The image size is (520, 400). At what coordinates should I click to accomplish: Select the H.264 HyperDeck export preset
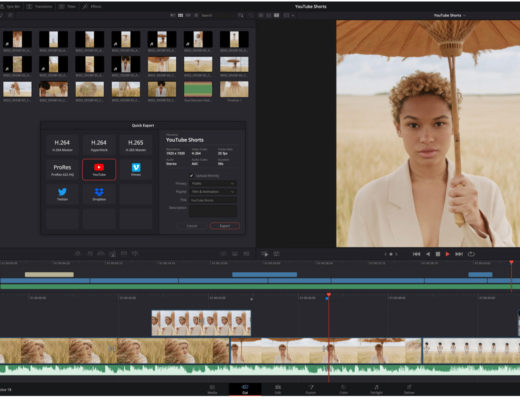tap(99, 145)
